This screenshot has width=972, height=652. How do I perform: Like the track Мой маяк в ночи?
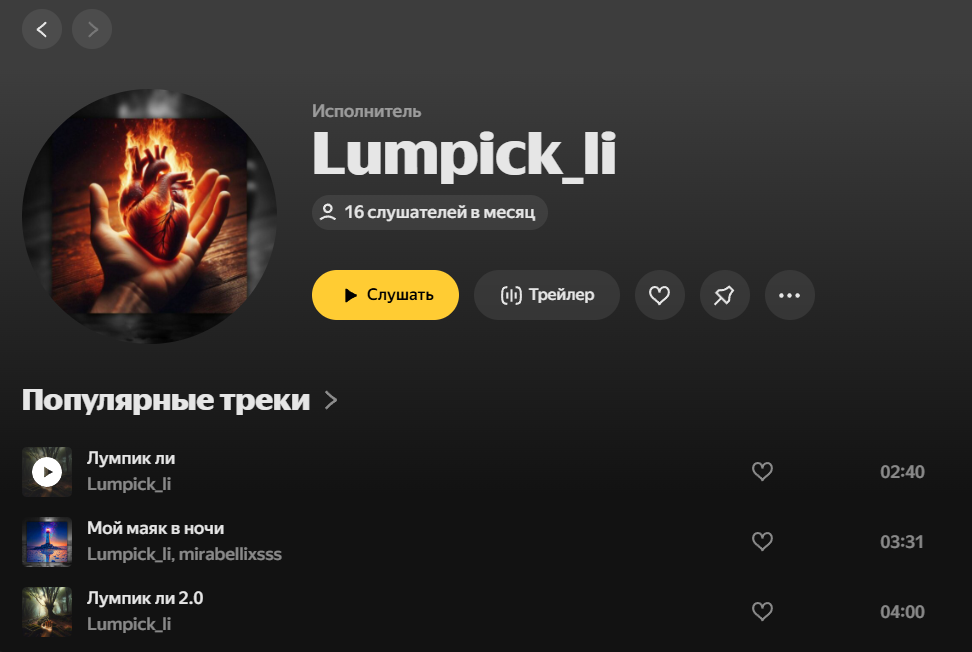(762, 542)
